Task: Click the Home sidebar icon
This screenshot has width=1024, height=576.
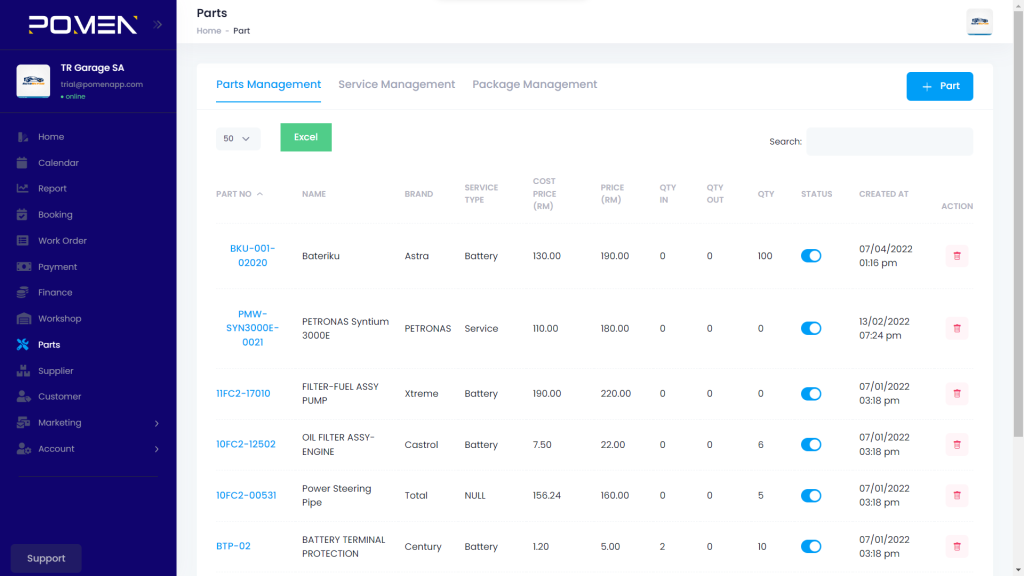Action: point(23,136)
